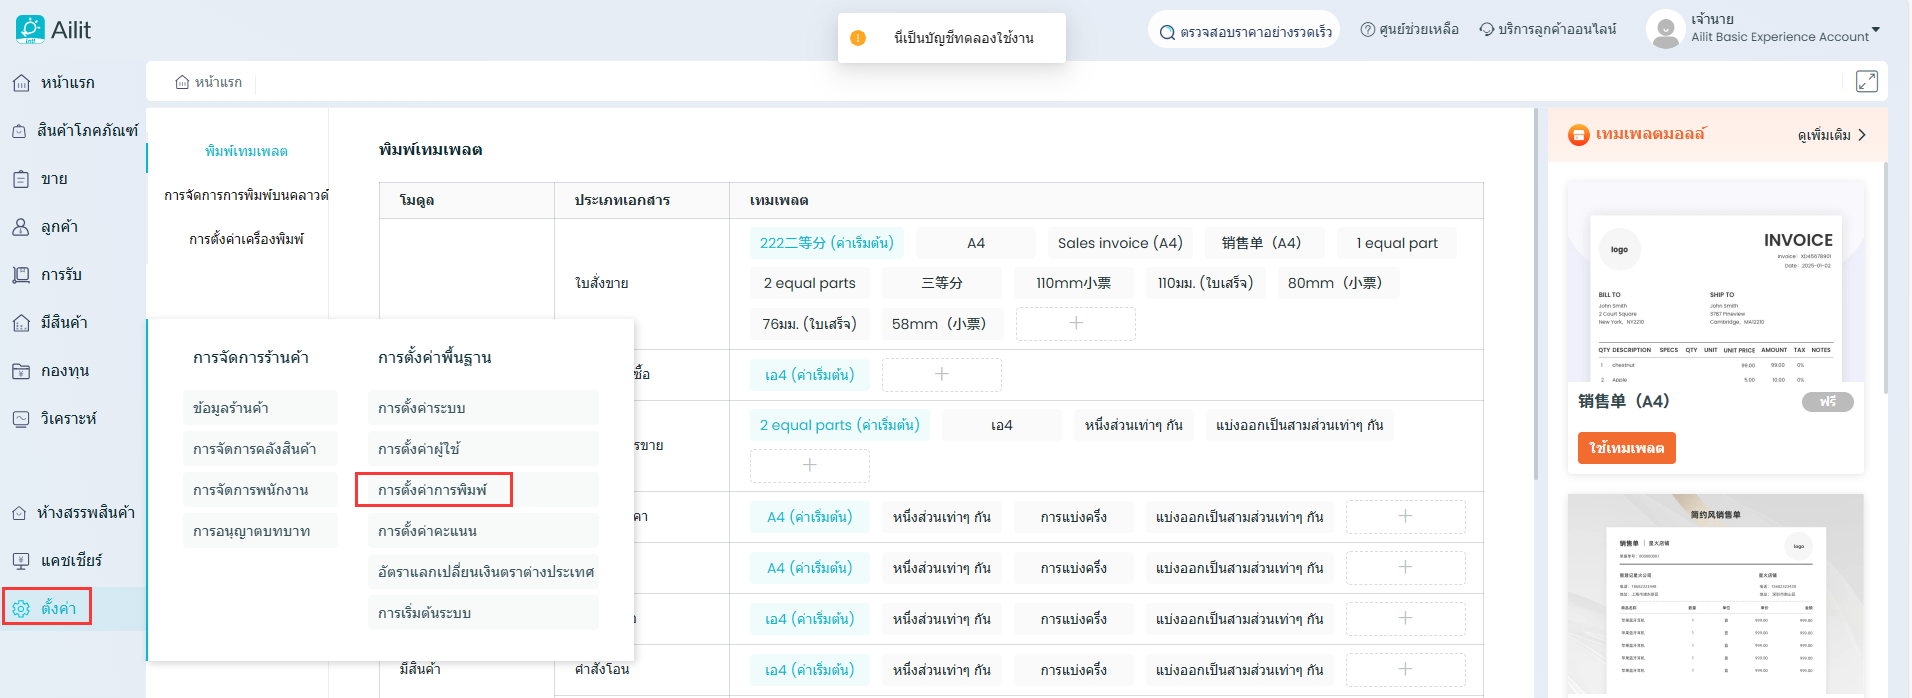Viewport: 1912px width, 698px height.
Task: Open the ลูกค้า customer sidebar icon
Action: point(21,227)
